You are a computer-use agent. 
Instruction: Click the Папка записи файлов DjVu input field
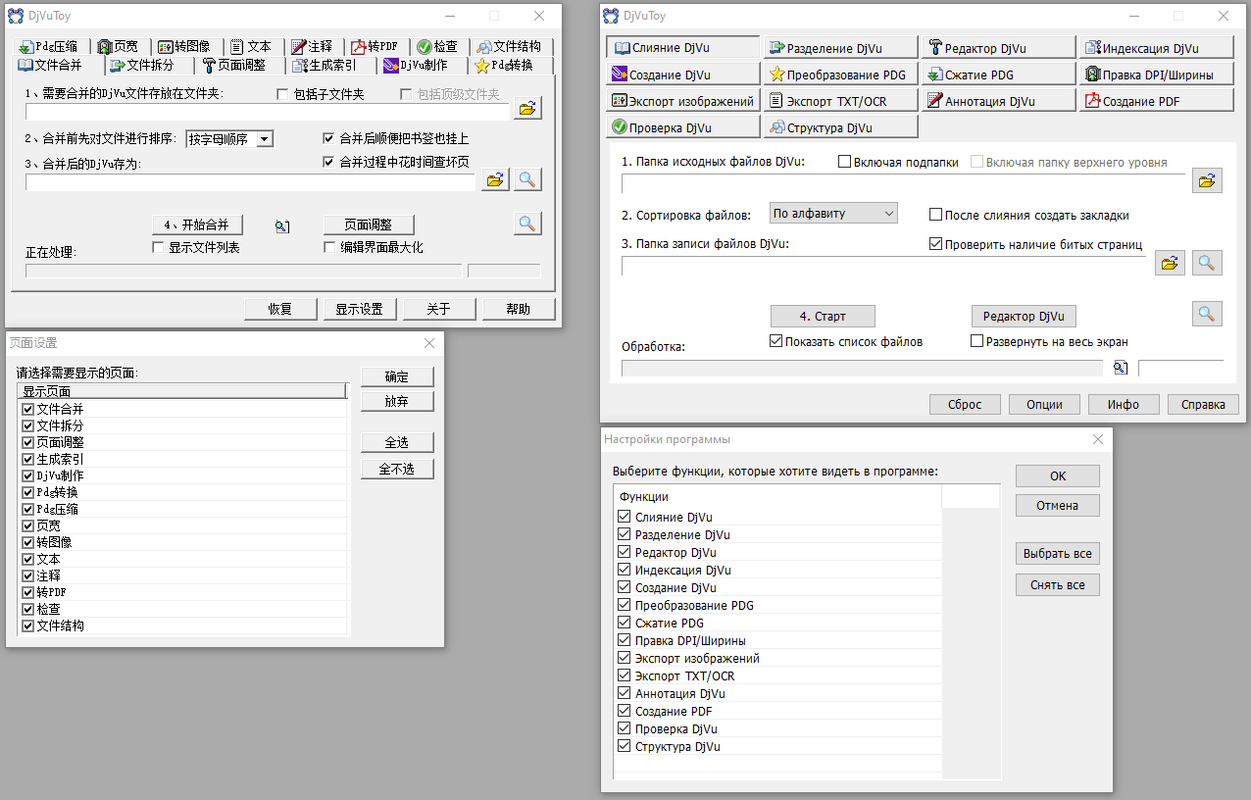point(883,265)
